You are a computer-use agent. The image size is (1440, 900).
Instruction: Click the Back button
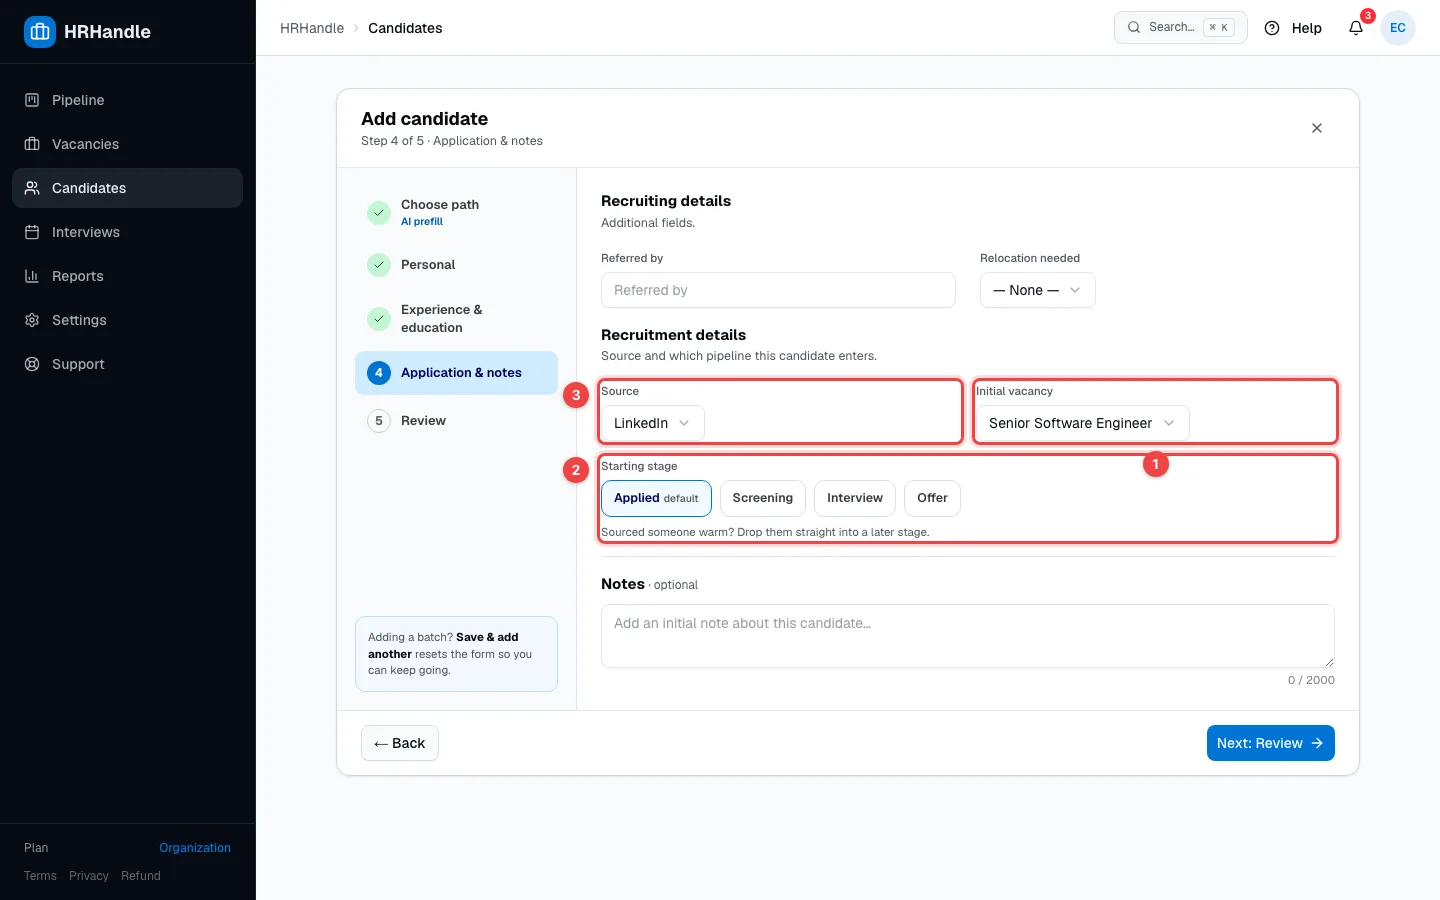click(400, 743)
